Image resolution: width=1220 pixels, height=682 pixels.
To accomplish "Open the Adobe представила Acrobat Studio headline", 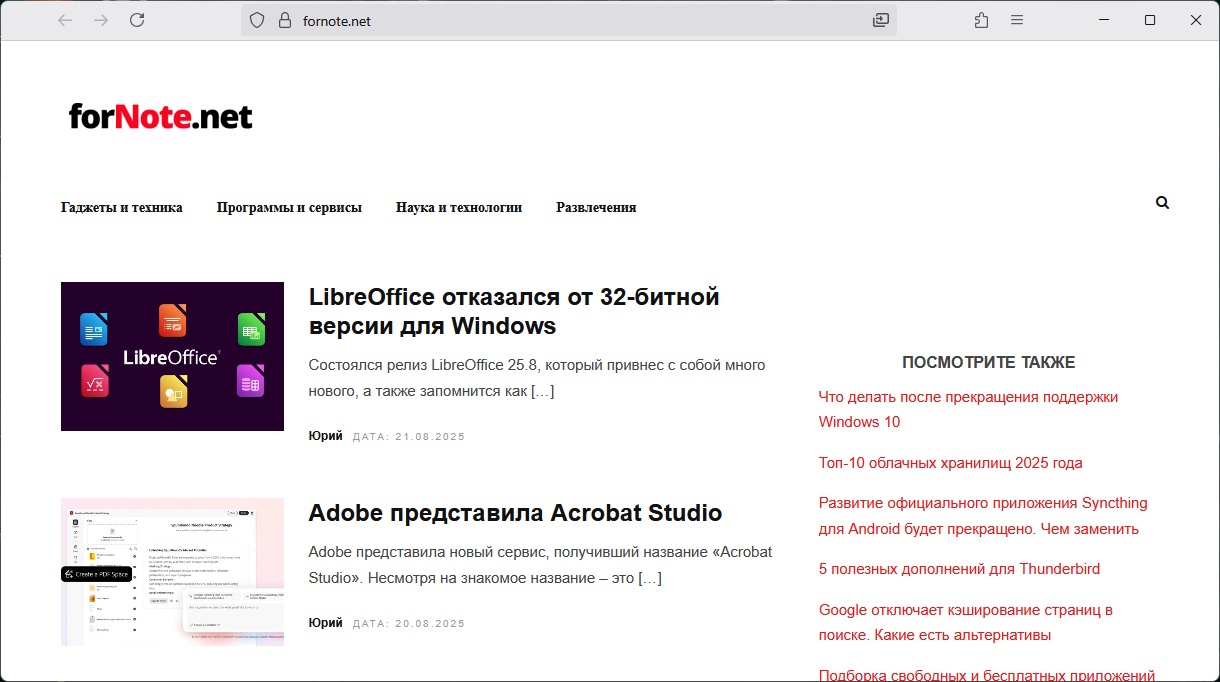I will coord(515,513).
